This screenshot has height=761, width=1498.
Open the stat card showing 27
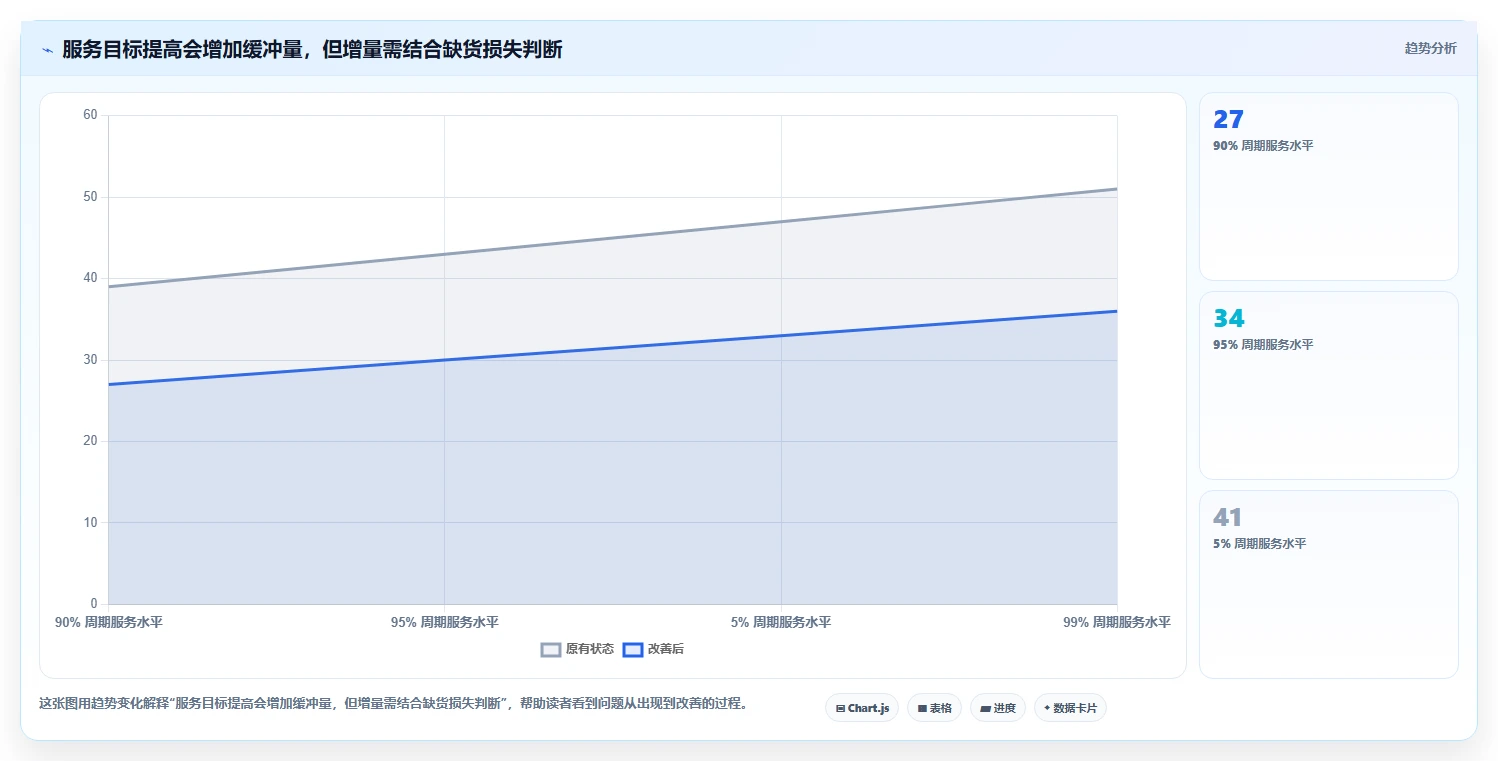click(1328, 187)
